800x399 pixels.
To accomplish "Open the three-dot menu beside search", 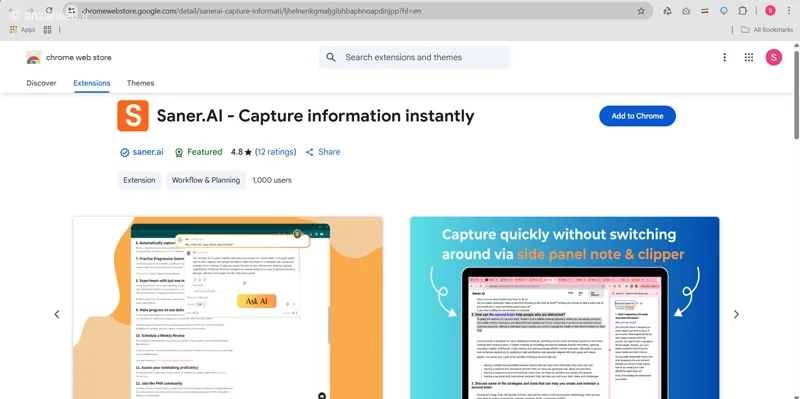I will [724, 58].
